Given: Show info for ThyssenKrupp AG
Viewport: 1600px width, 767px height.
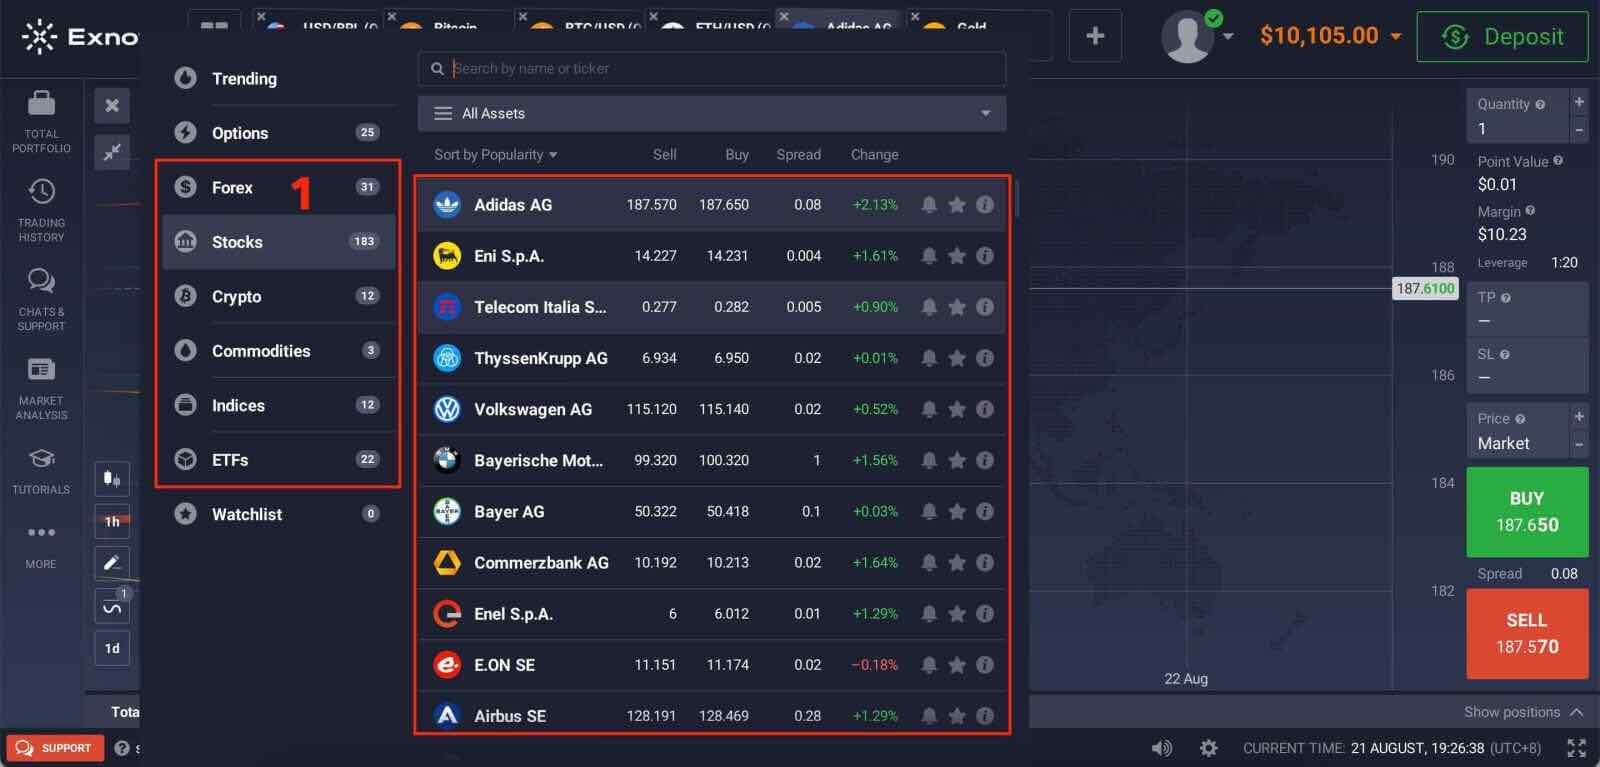Looking at the screenshot, I should [x=985, y=358].
